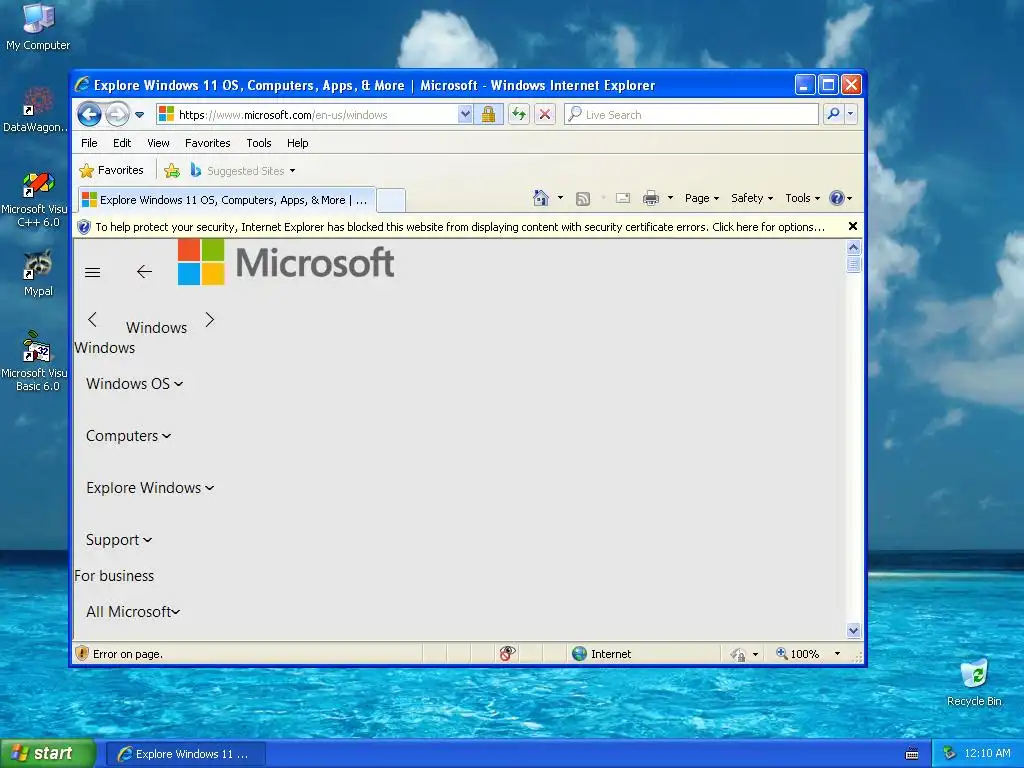Expand the Computers menu
This screenshot has height=768, width=1024.
click(129, 436)
